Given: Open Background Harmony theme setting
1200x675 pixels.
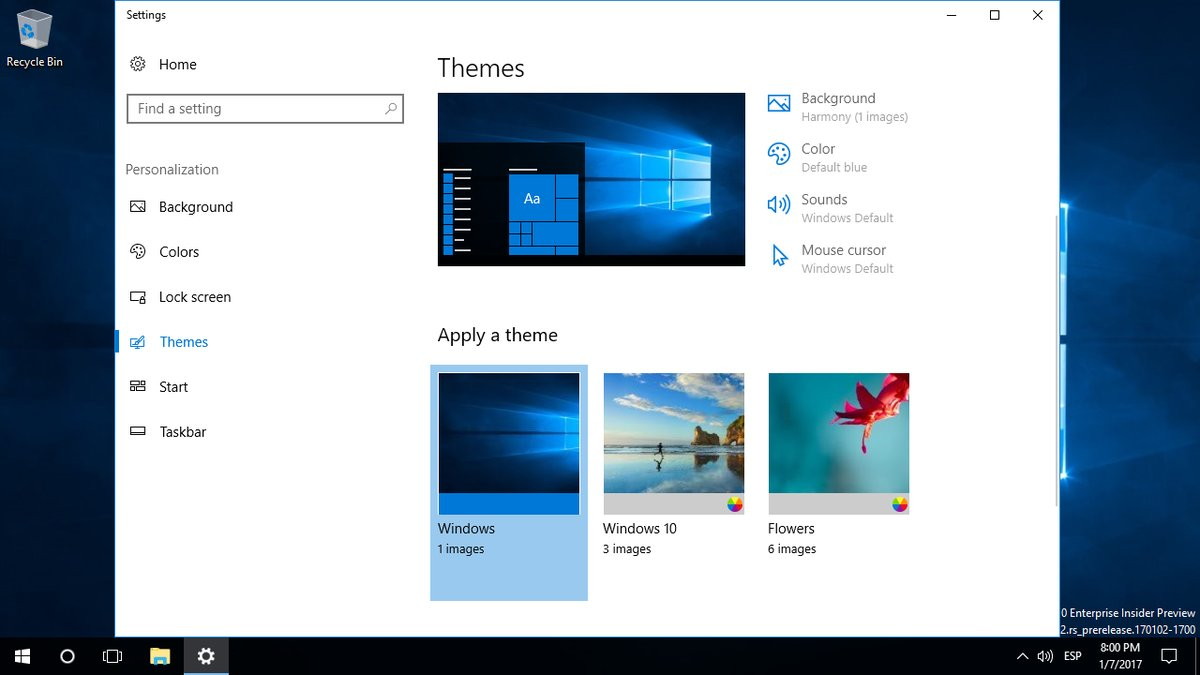Looking at the screenshot, I should [x=838, y=107].
